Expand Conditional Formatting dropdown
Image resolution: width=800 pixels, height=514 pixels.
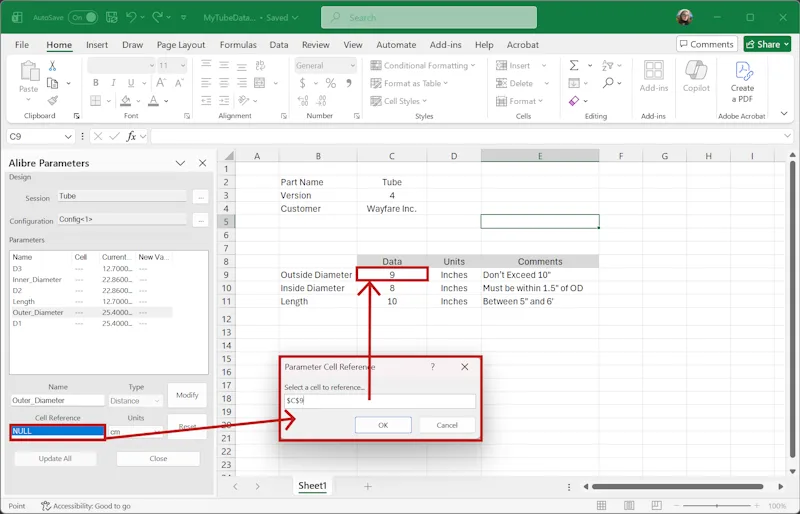coord(473,65)
